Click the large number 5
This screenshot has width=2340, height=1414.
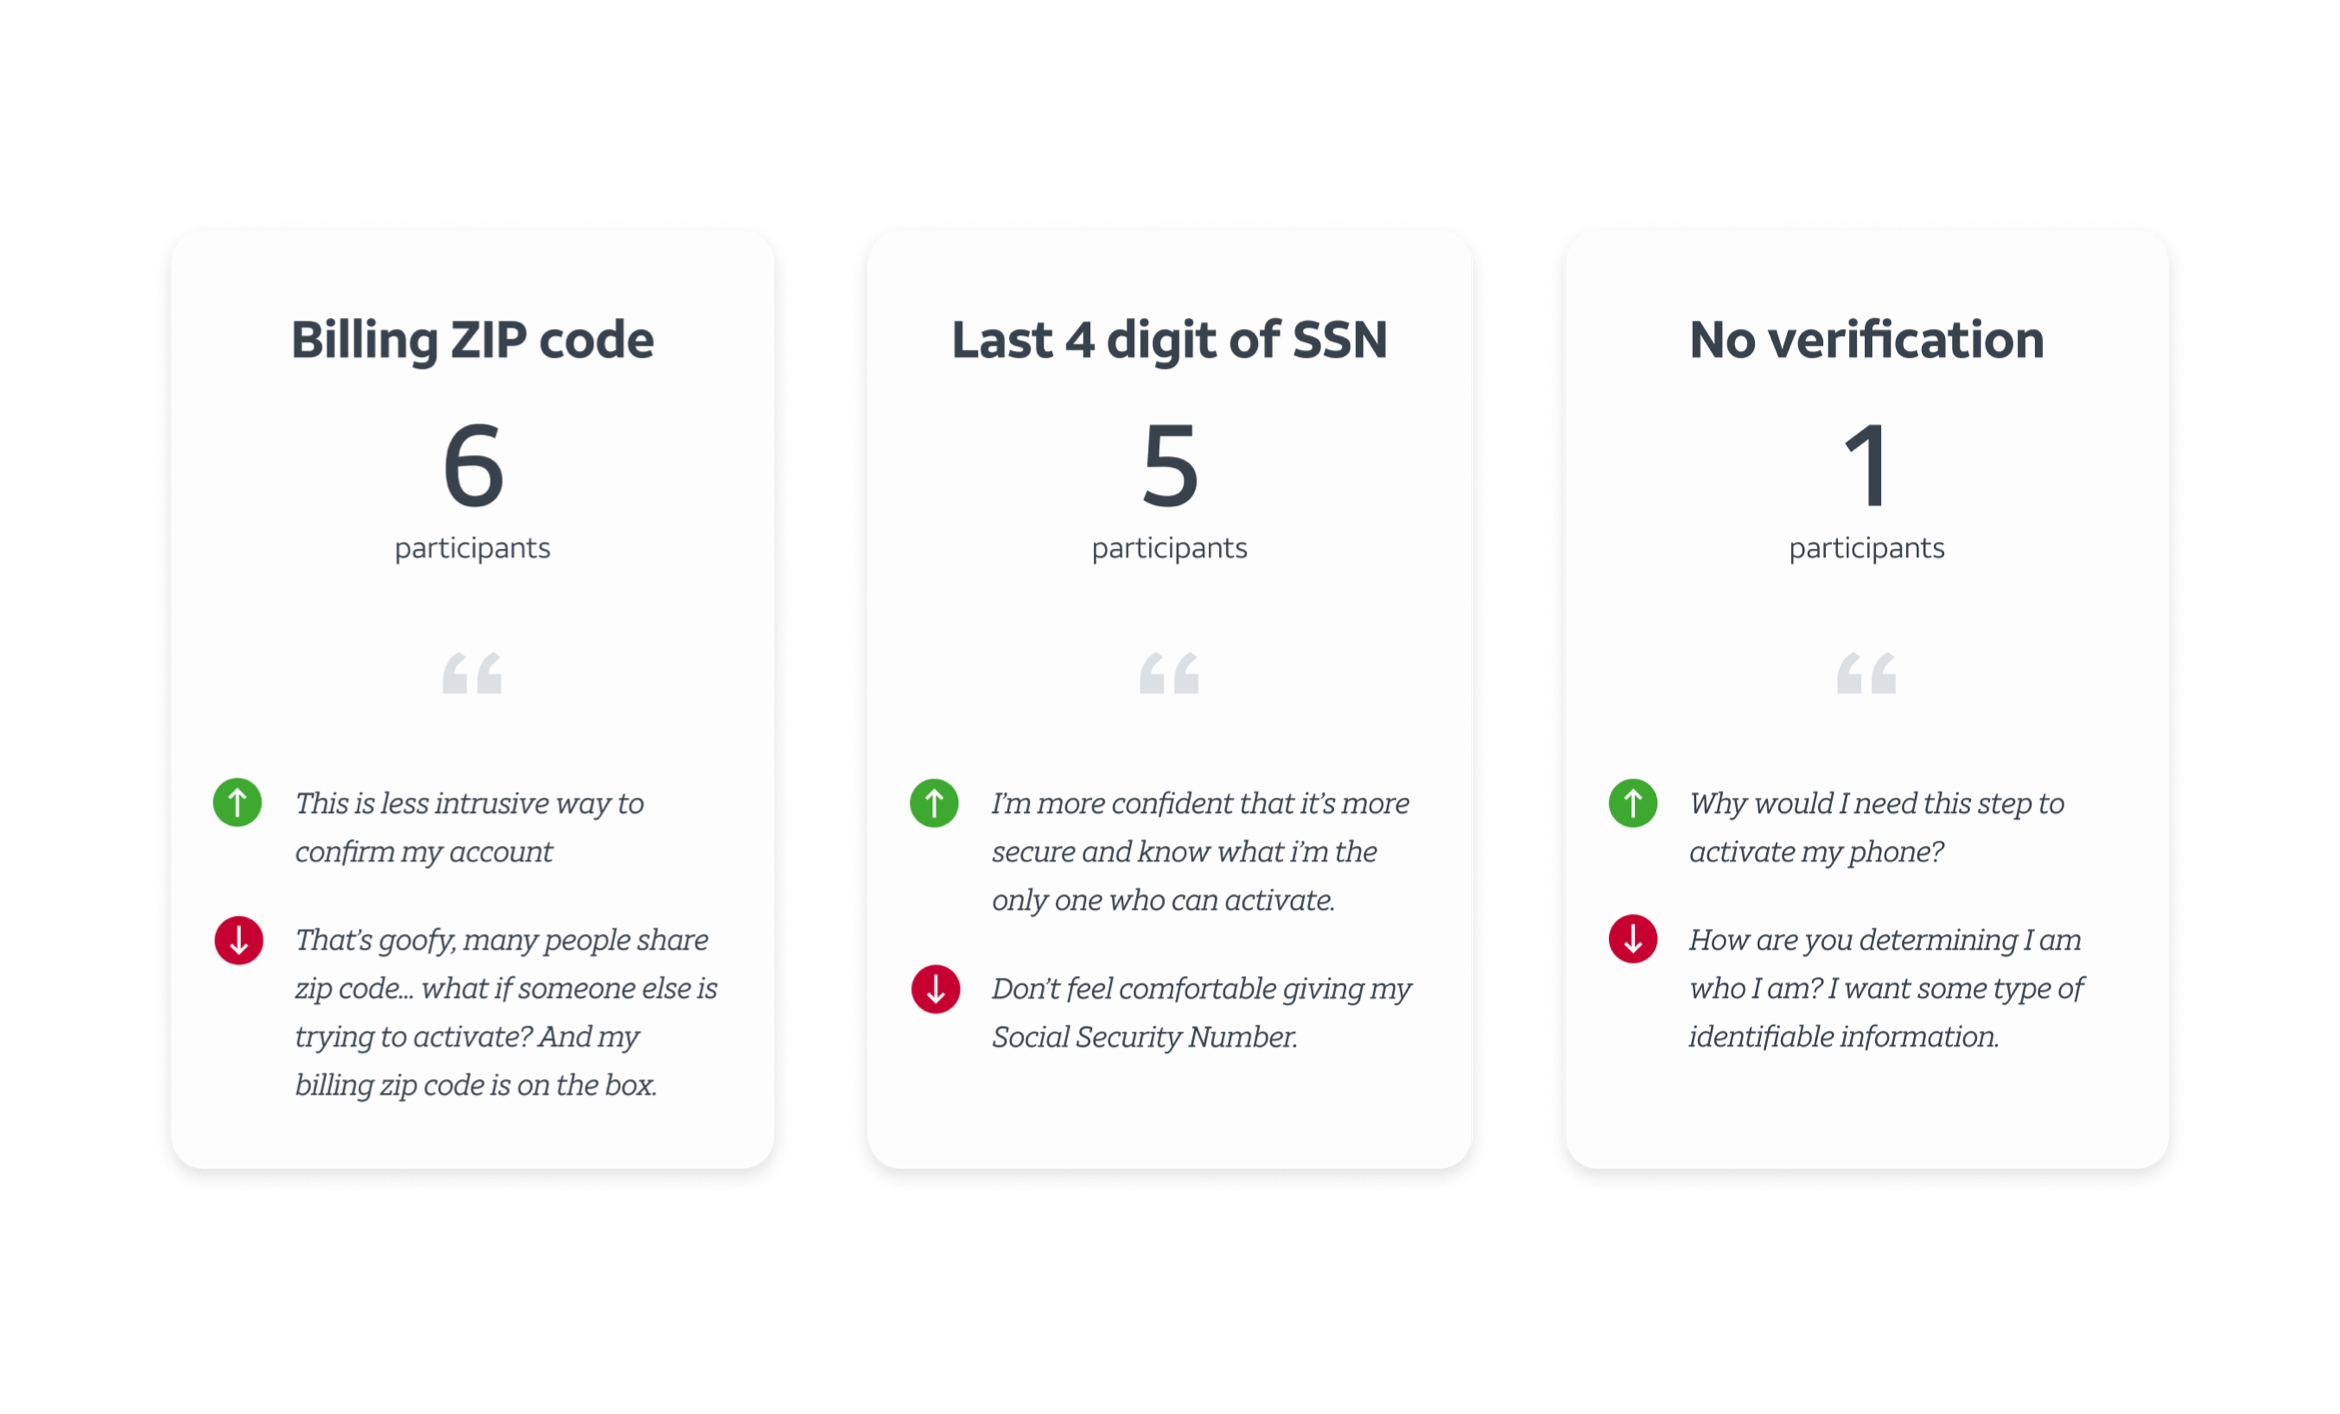coord(1169,465)
